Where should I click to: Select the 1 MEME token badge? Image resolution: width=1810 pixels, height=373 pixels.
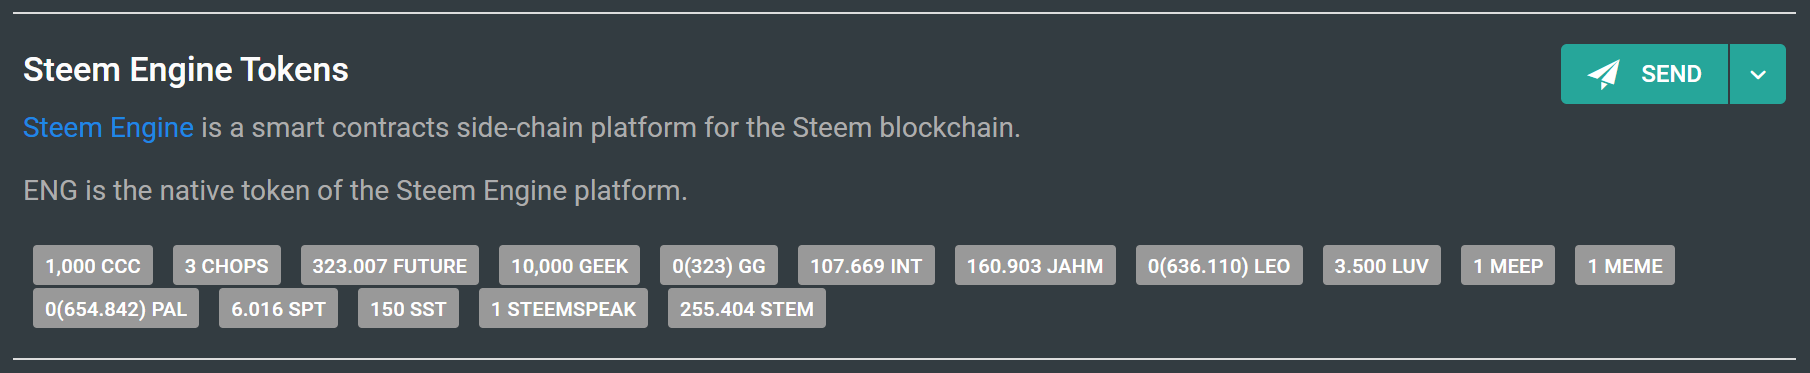(x=1625, y=266)
